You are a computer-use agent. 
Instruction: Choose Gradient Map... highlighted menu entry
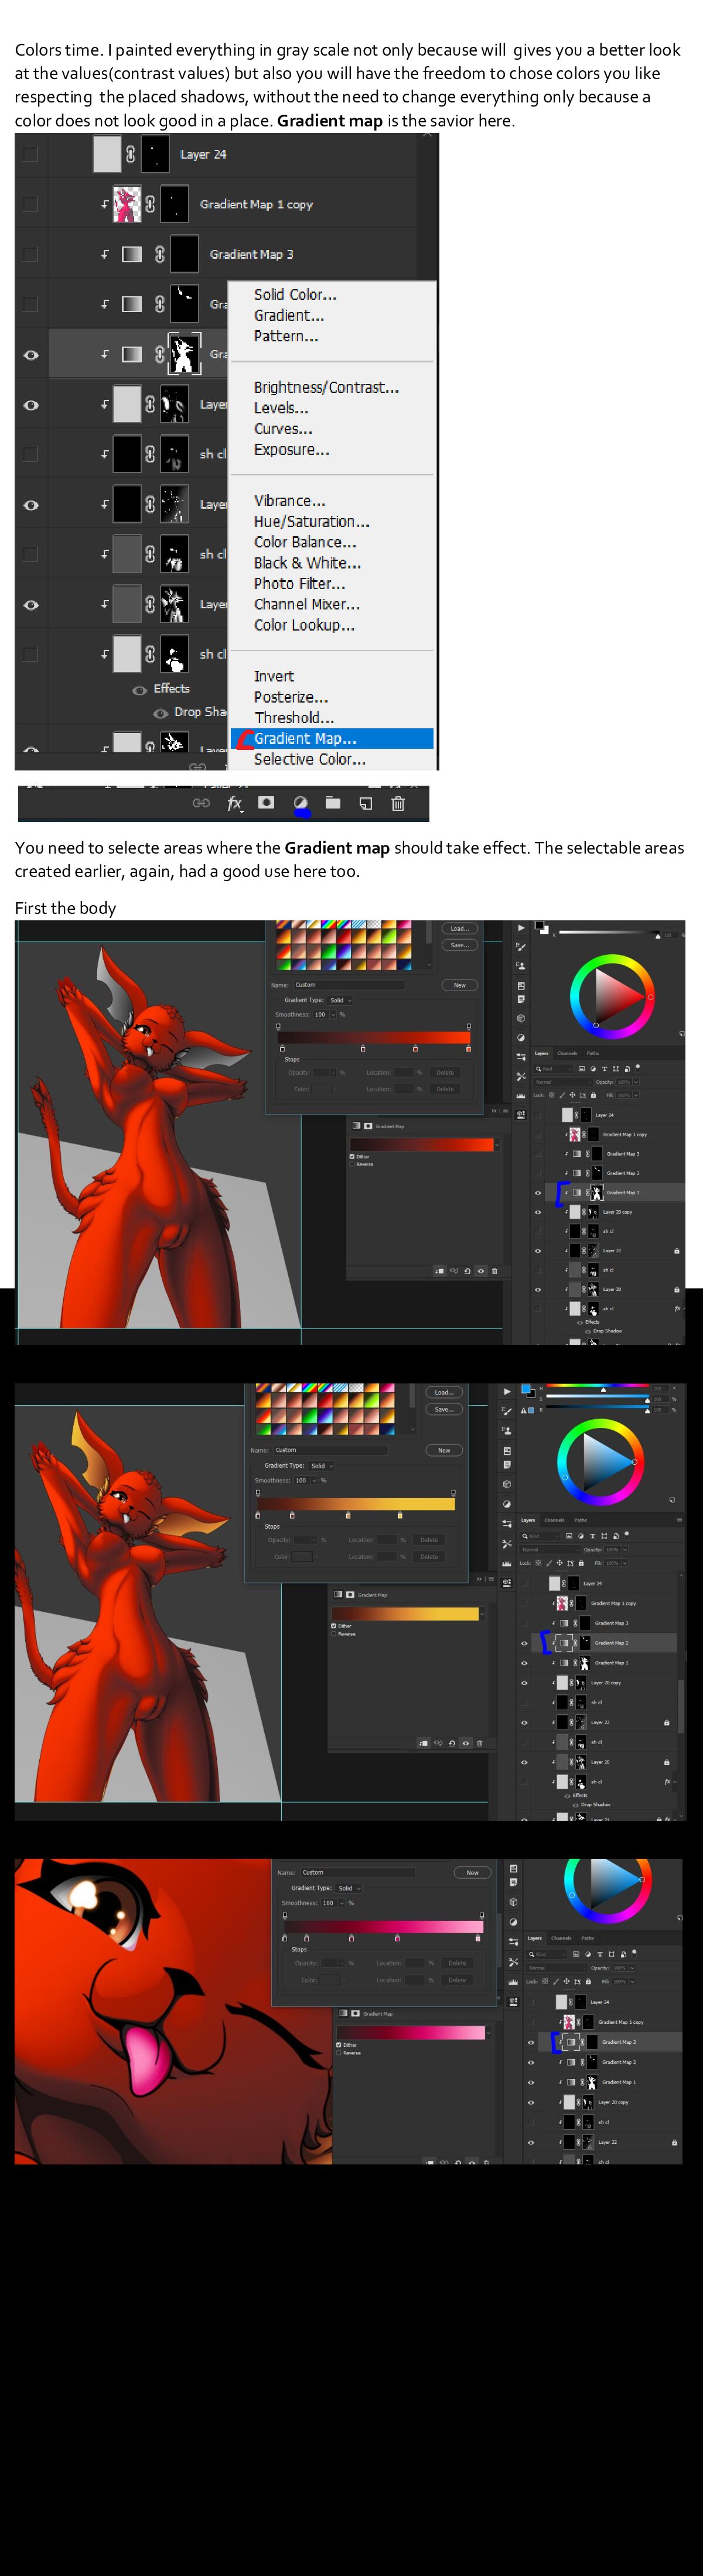[x=332, y=739]
